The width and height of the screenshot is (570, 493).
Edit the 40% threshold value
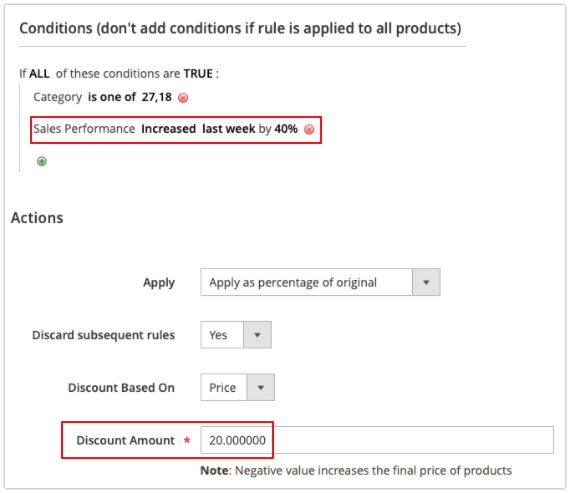[286, 129]
